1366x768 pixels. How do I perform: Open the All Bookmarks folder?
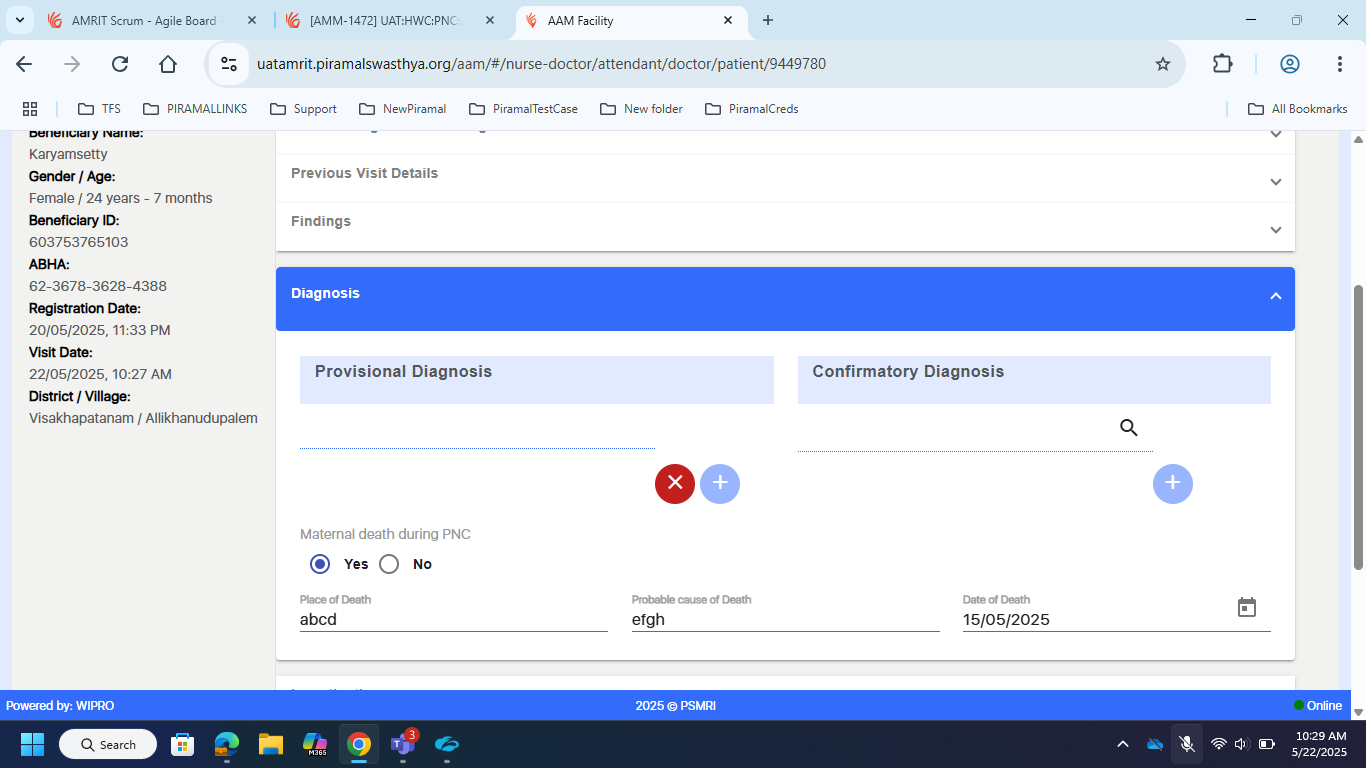1298,109
